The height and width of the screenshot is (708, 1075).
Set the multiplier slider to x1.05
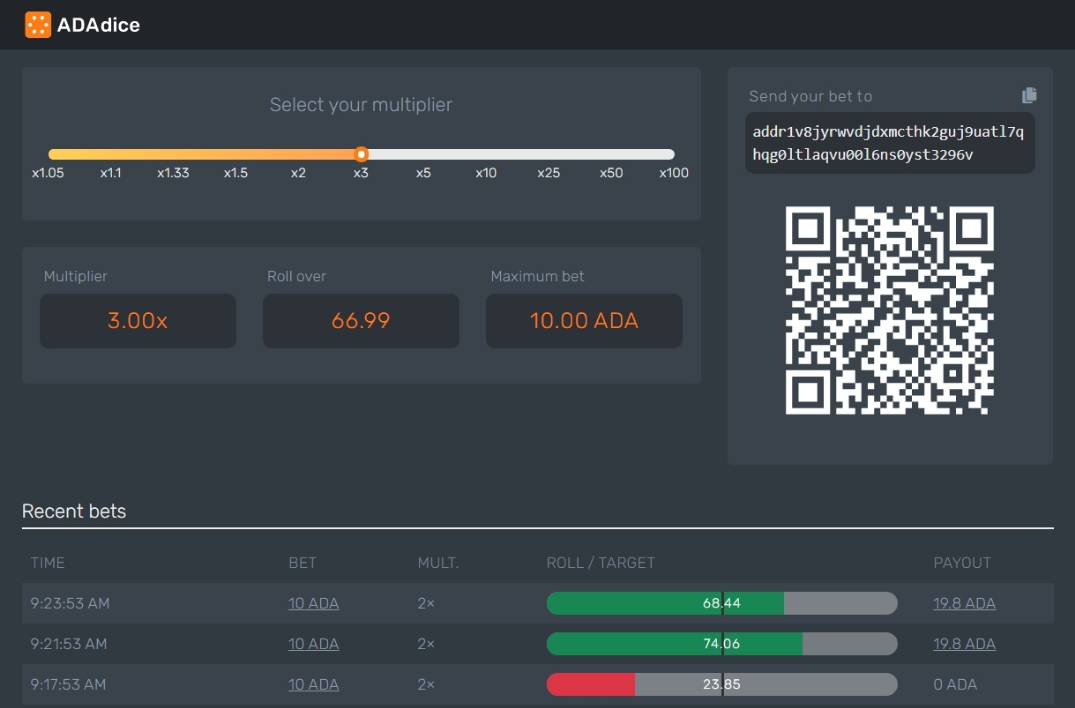[x=48, y=173]
